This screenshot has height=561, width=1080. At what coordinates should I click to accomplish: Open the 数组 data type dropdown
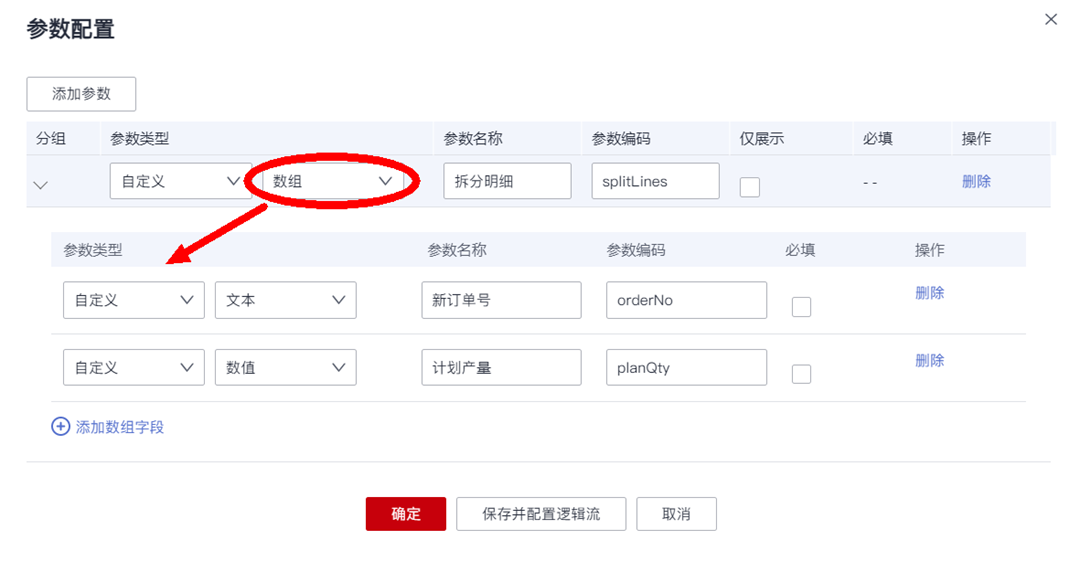pos(332,181)
